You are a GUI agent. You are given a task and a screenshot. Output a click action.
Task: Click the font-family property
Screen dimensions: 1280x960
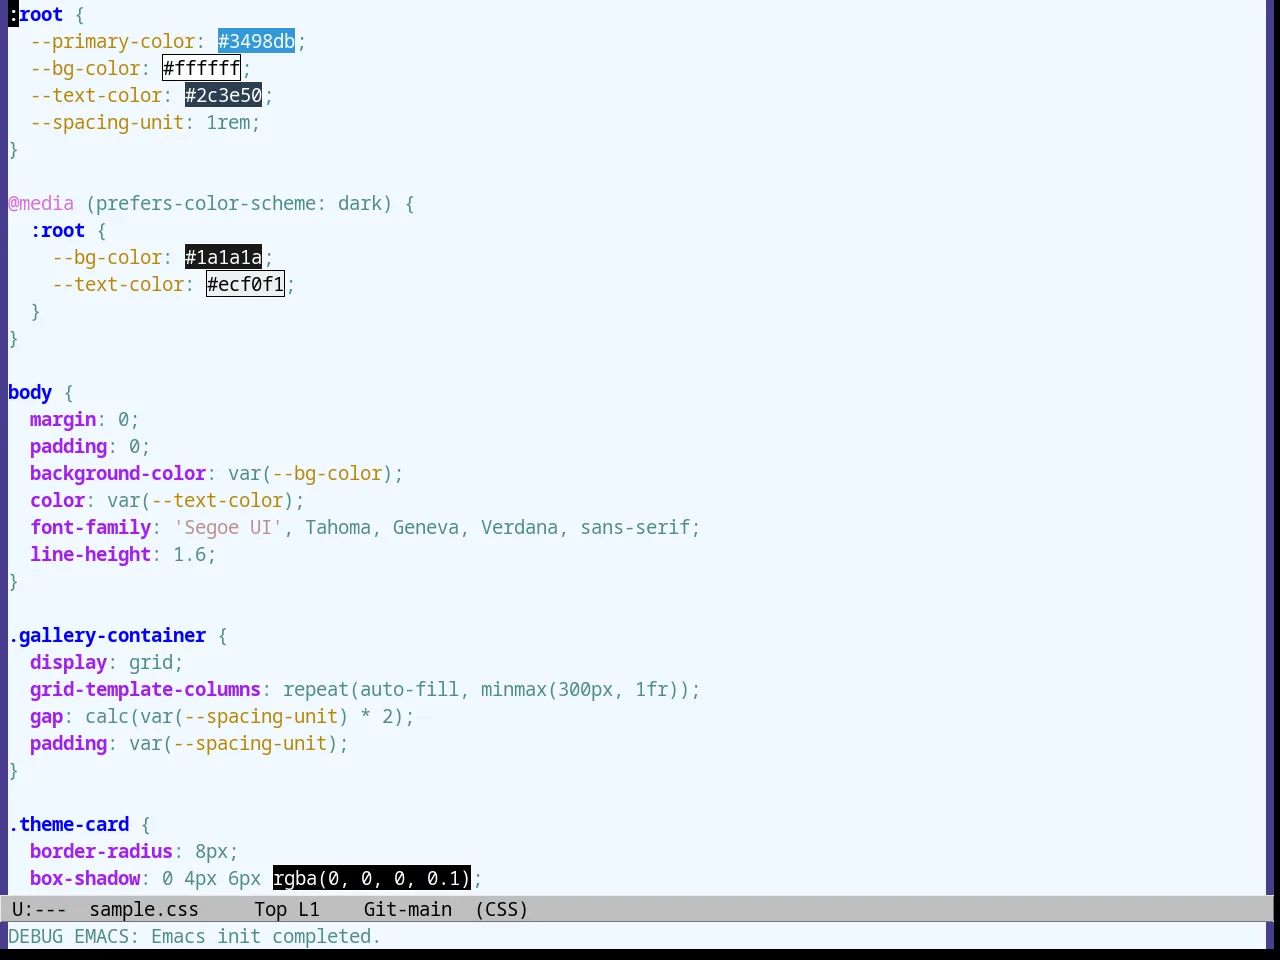click(x=90, y=527)
